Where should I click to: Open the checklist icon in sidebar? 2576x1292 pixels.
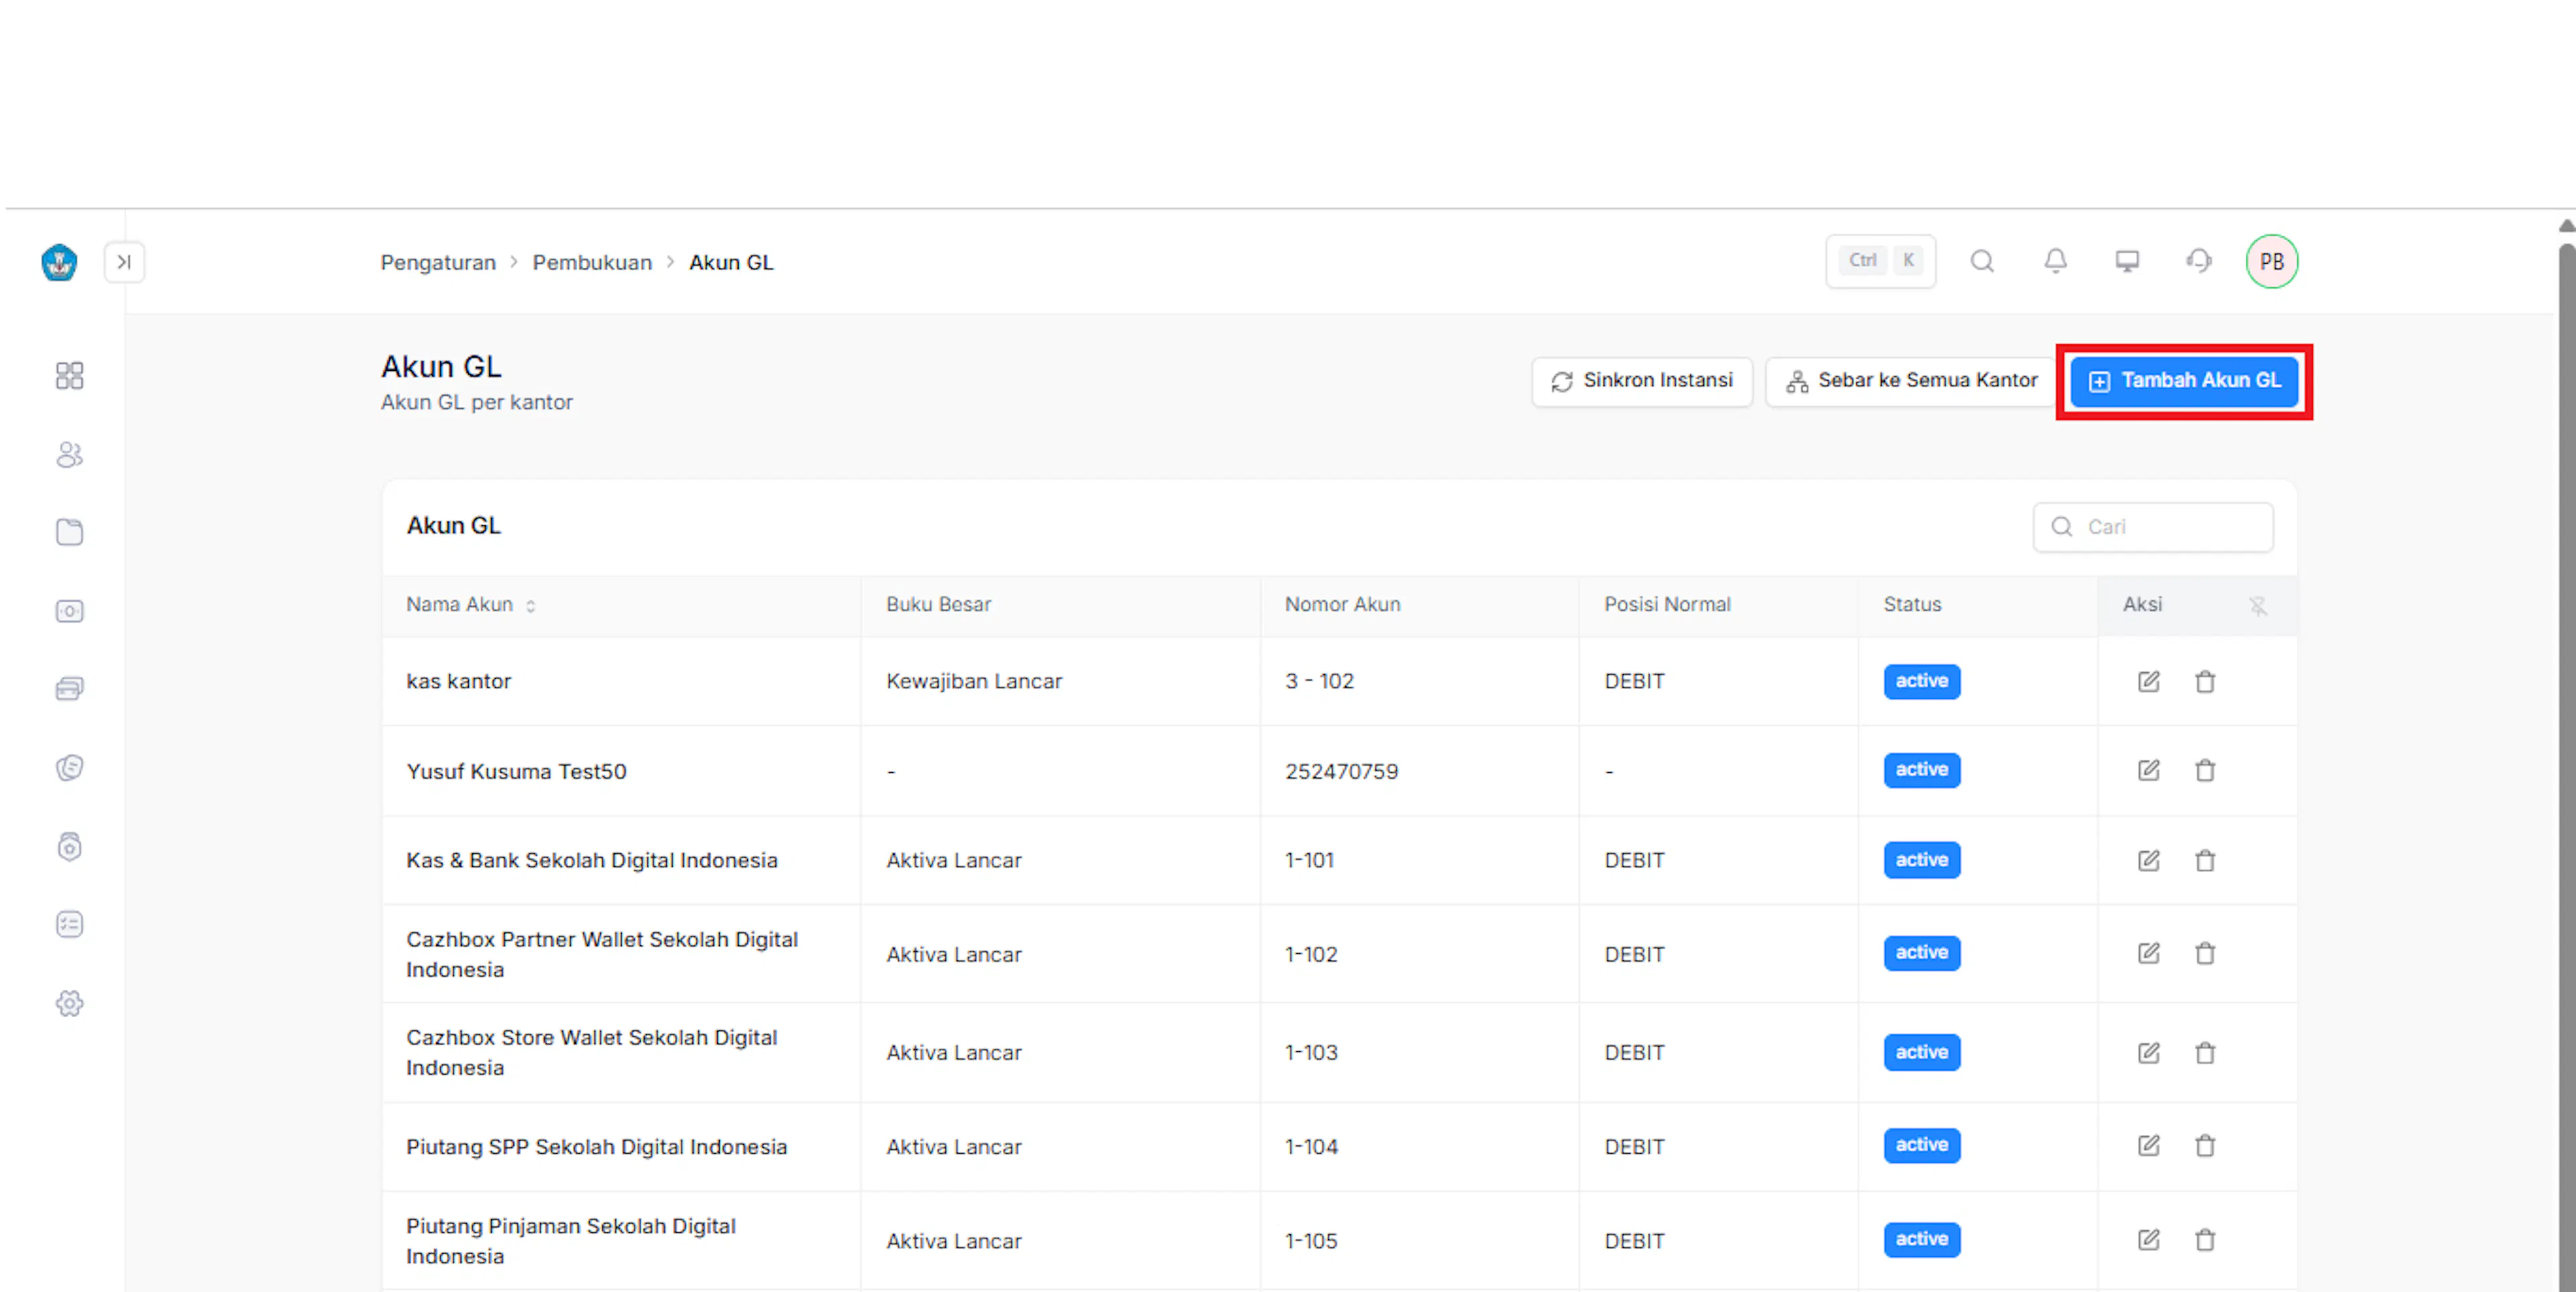(x=69, y=924)
